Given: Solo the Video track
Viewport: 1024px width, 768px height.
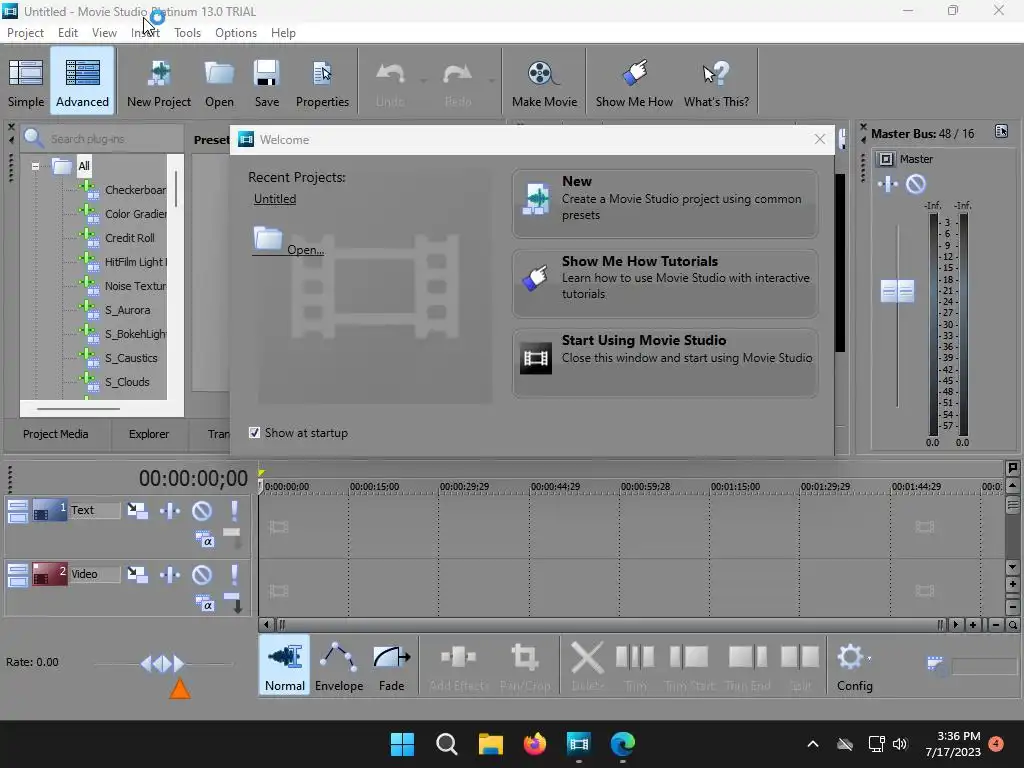Looking at the screenshot, I should (x=234, y=575).
